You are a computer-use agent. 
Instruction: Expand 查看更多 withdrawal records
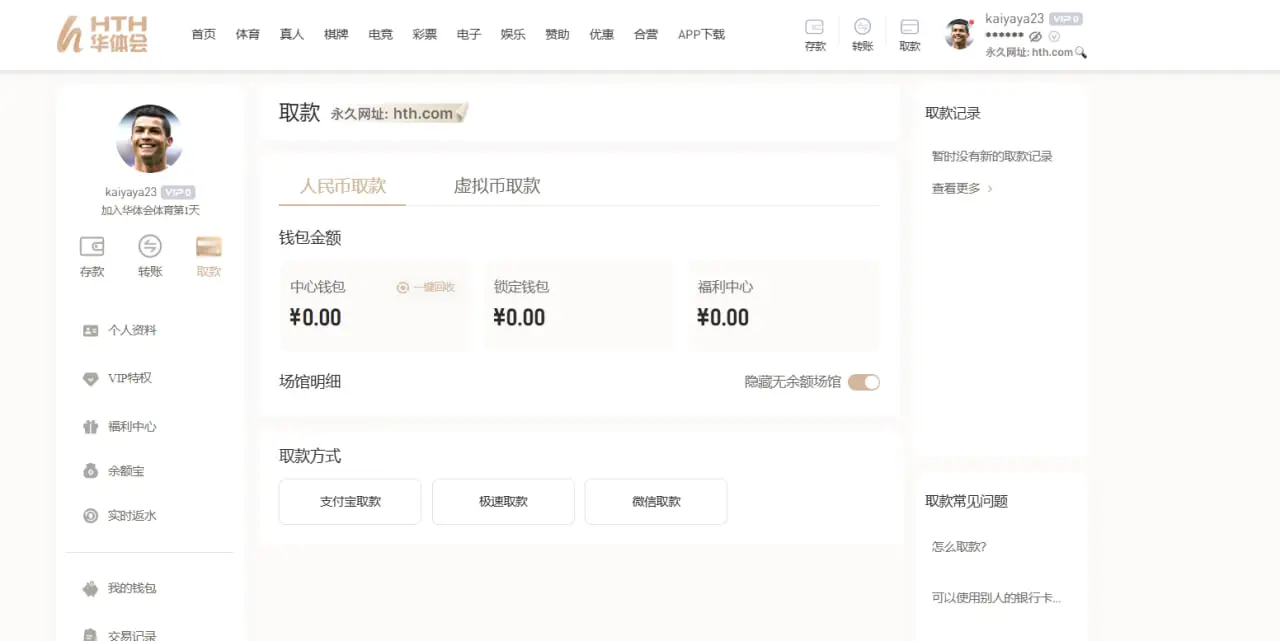pos(962,188)
